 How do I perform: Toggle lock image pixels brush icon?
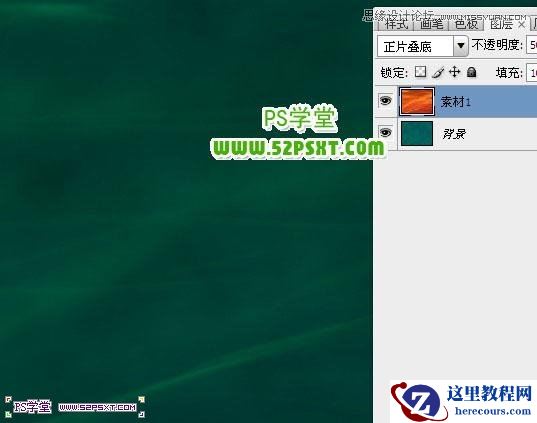click(438, 72)
